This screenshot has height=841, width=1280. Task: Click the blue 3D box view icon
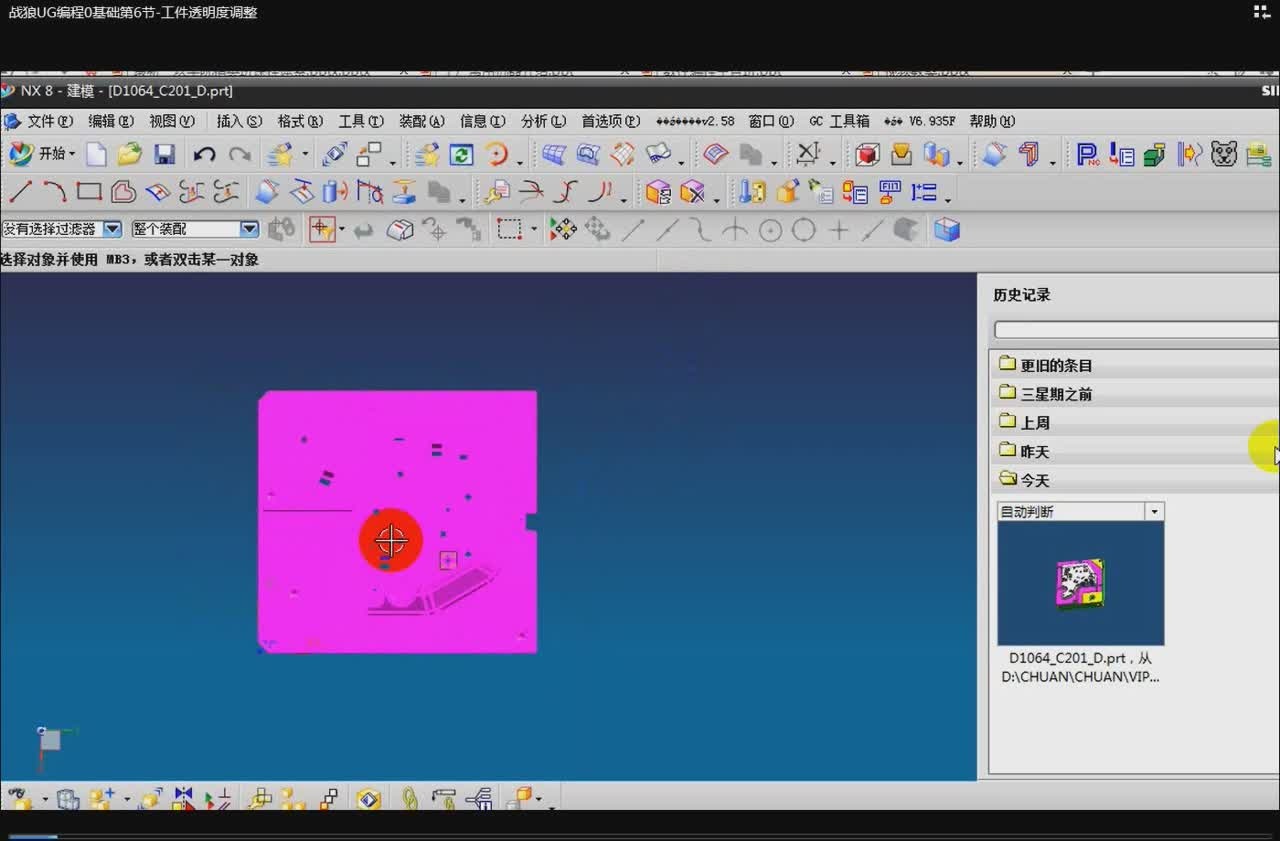946,230
